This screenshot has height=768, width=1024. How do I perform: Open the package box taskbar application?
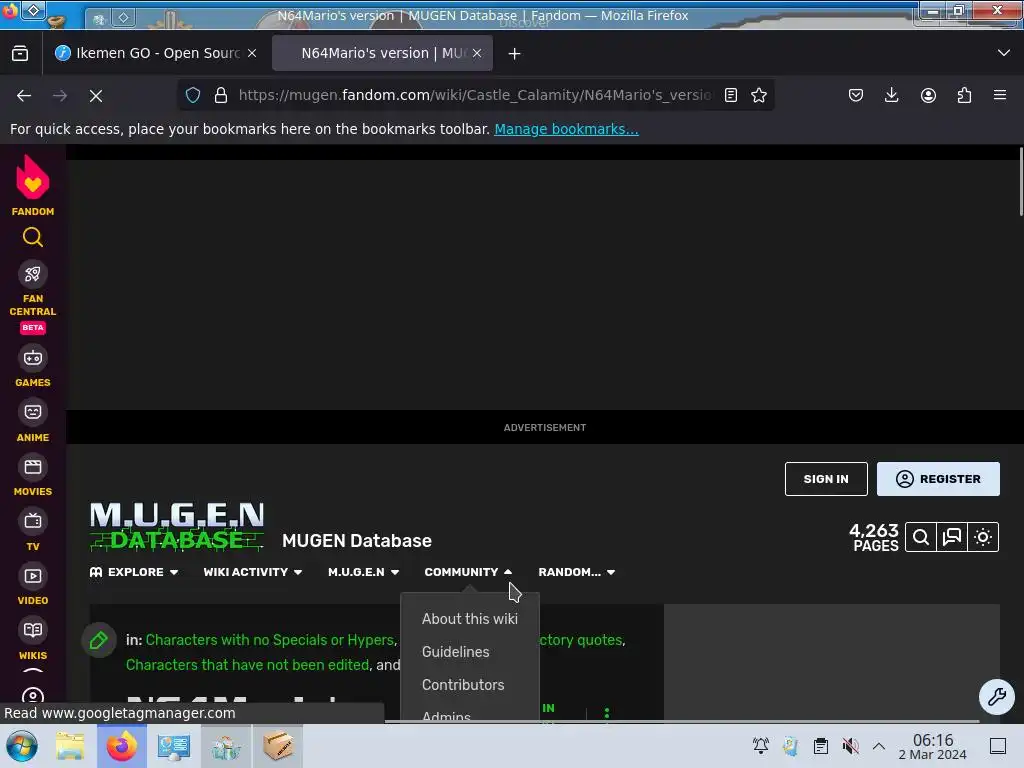pyautogui.click(x=278, y=746)
